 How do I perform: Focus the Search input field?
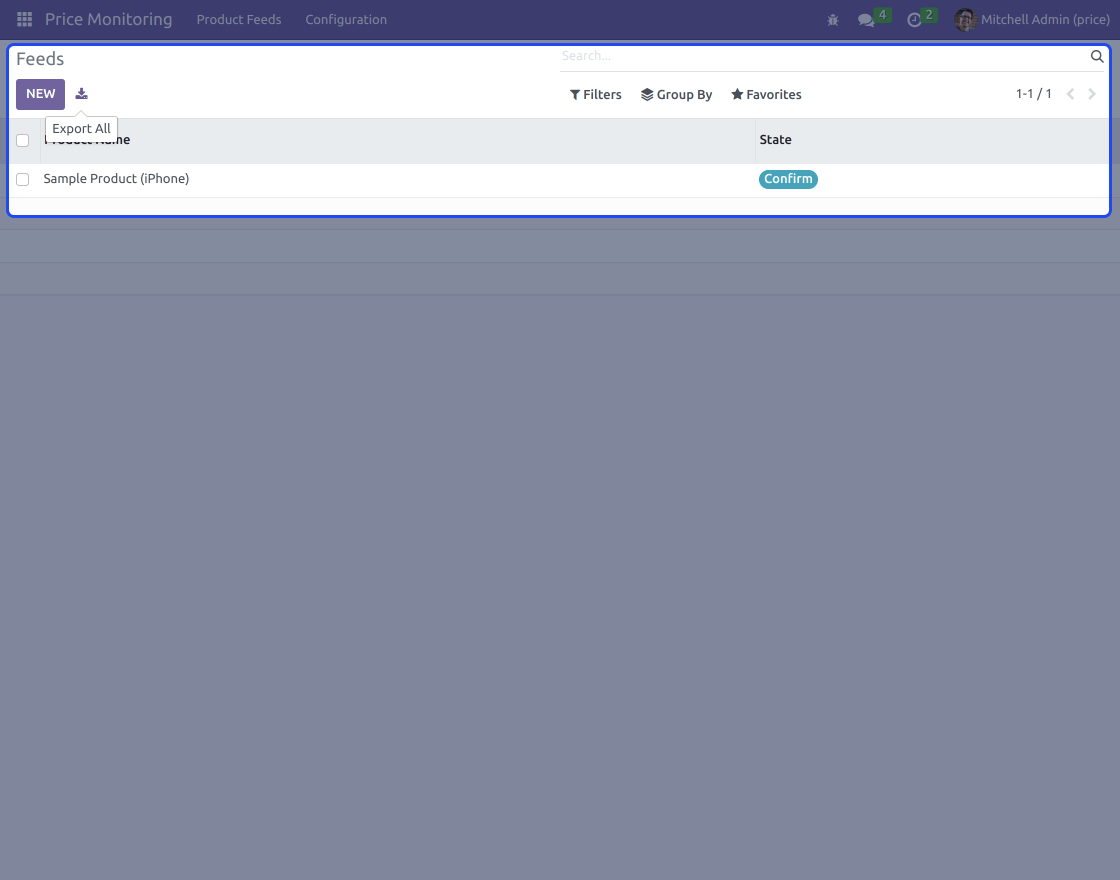coord(824,56)
